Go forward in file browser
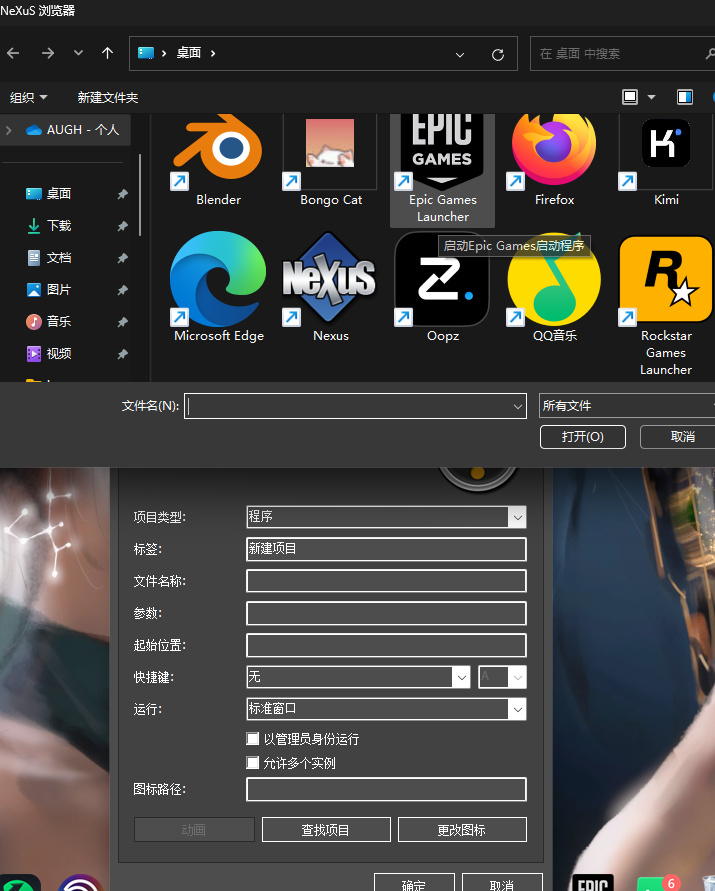 (48, 53)
